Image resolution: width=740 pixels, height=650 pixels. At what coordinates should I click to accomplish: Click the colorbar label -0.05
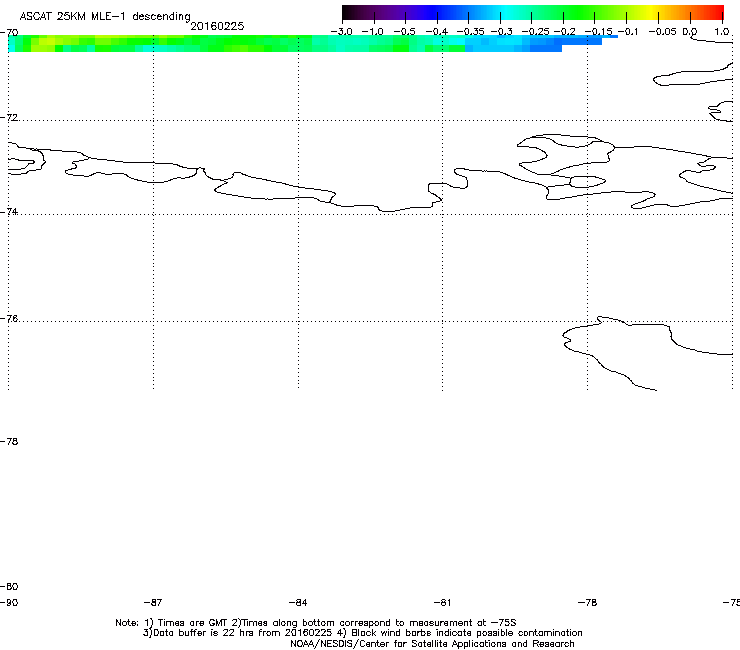662,32
